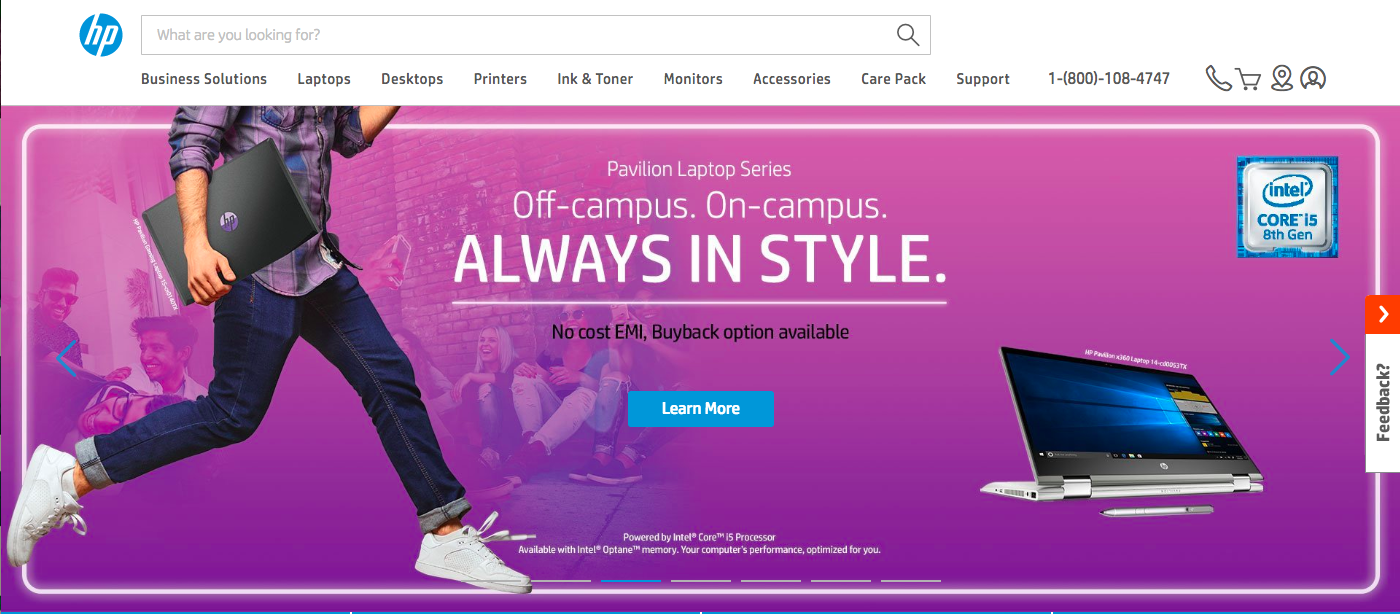This screenshot has height=614, width=1400.
Task: Show previous slide with left arrow
Action: (67, 357)
